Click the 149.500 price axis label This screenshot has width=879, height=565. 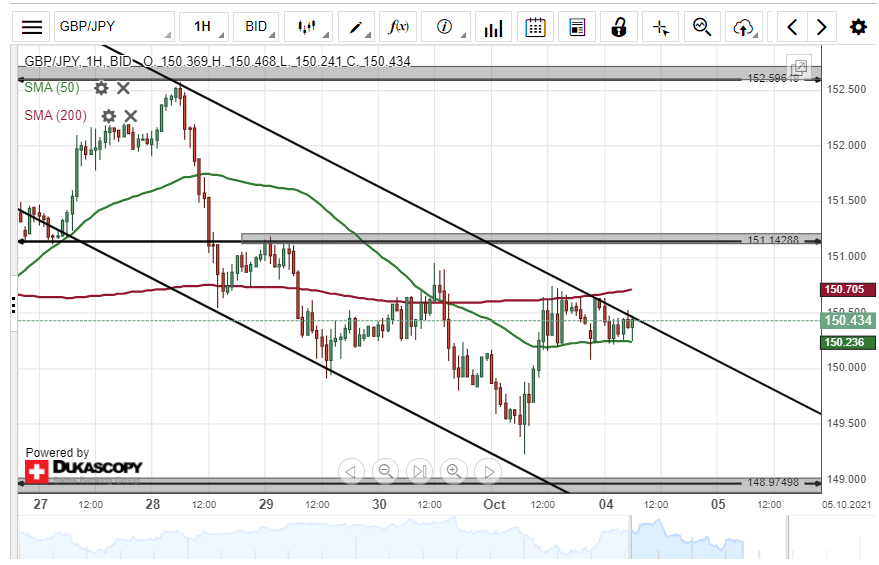(x=846, y=423)
